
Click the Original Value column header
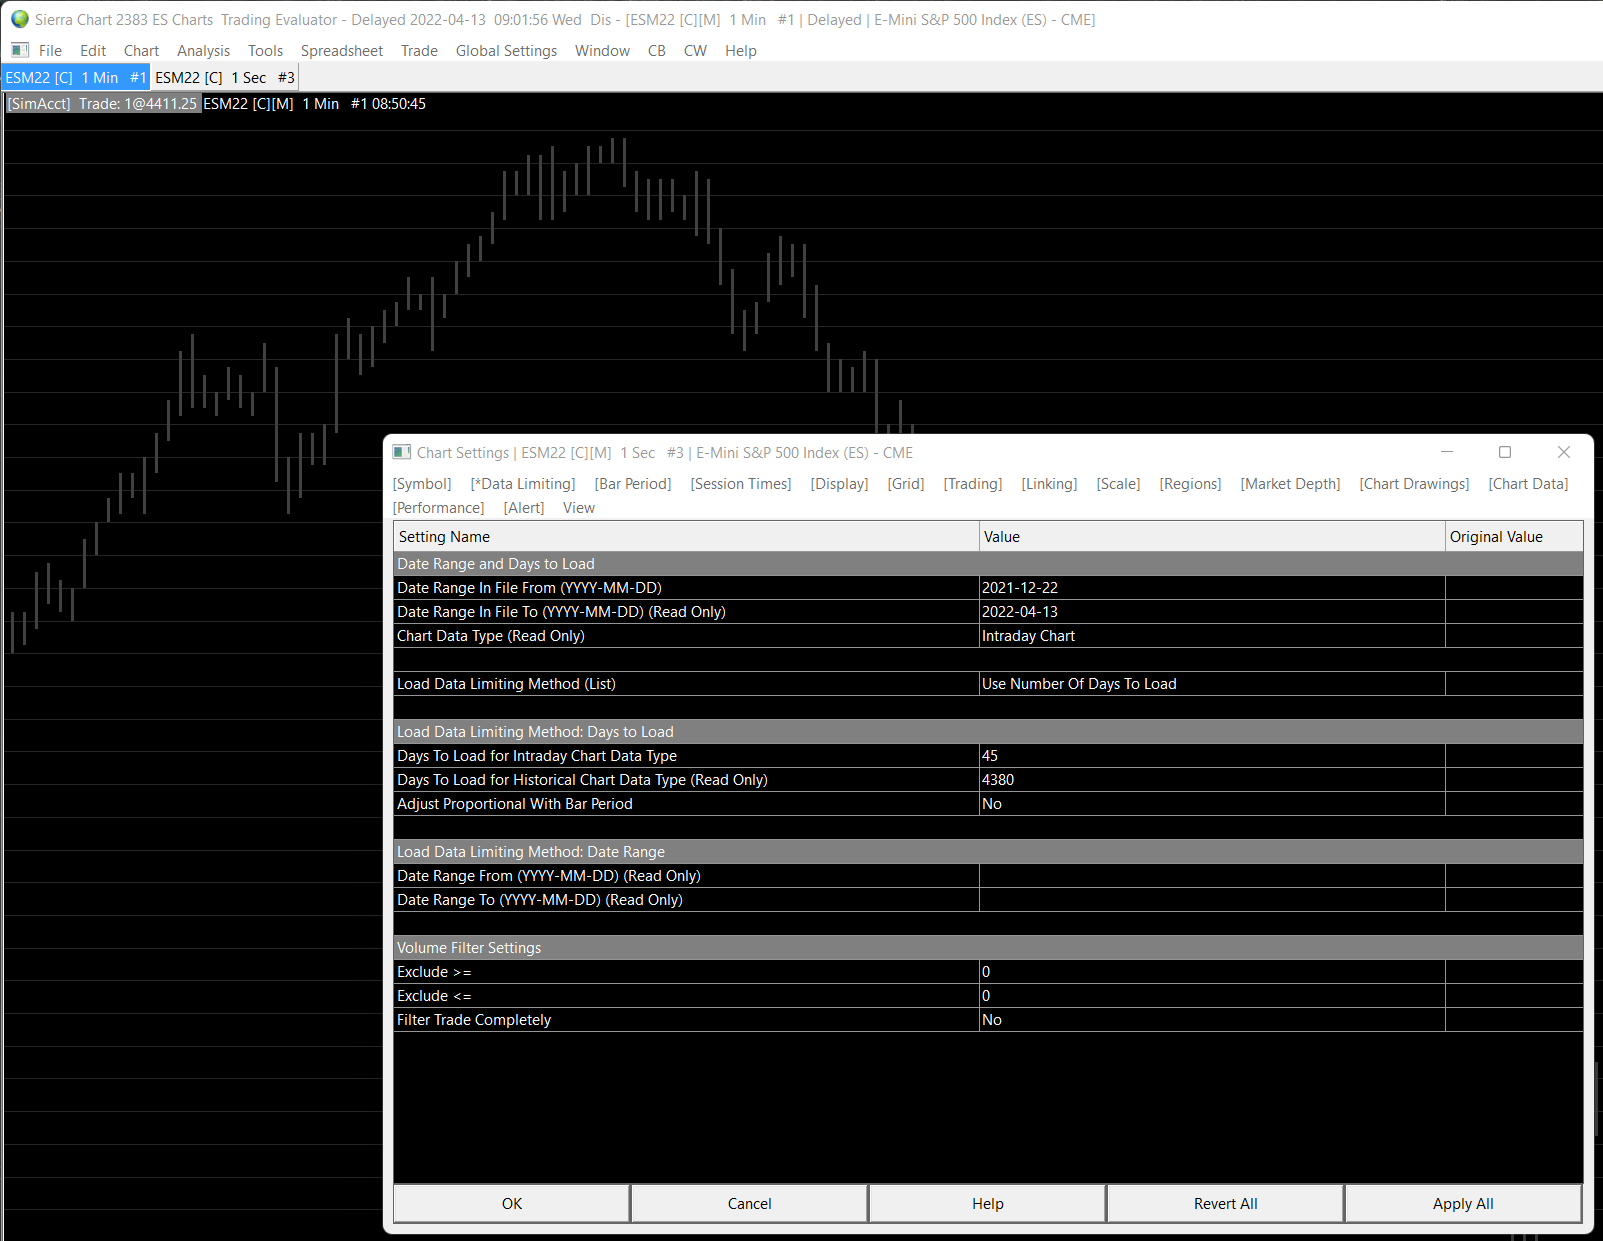click(1514, 537)
